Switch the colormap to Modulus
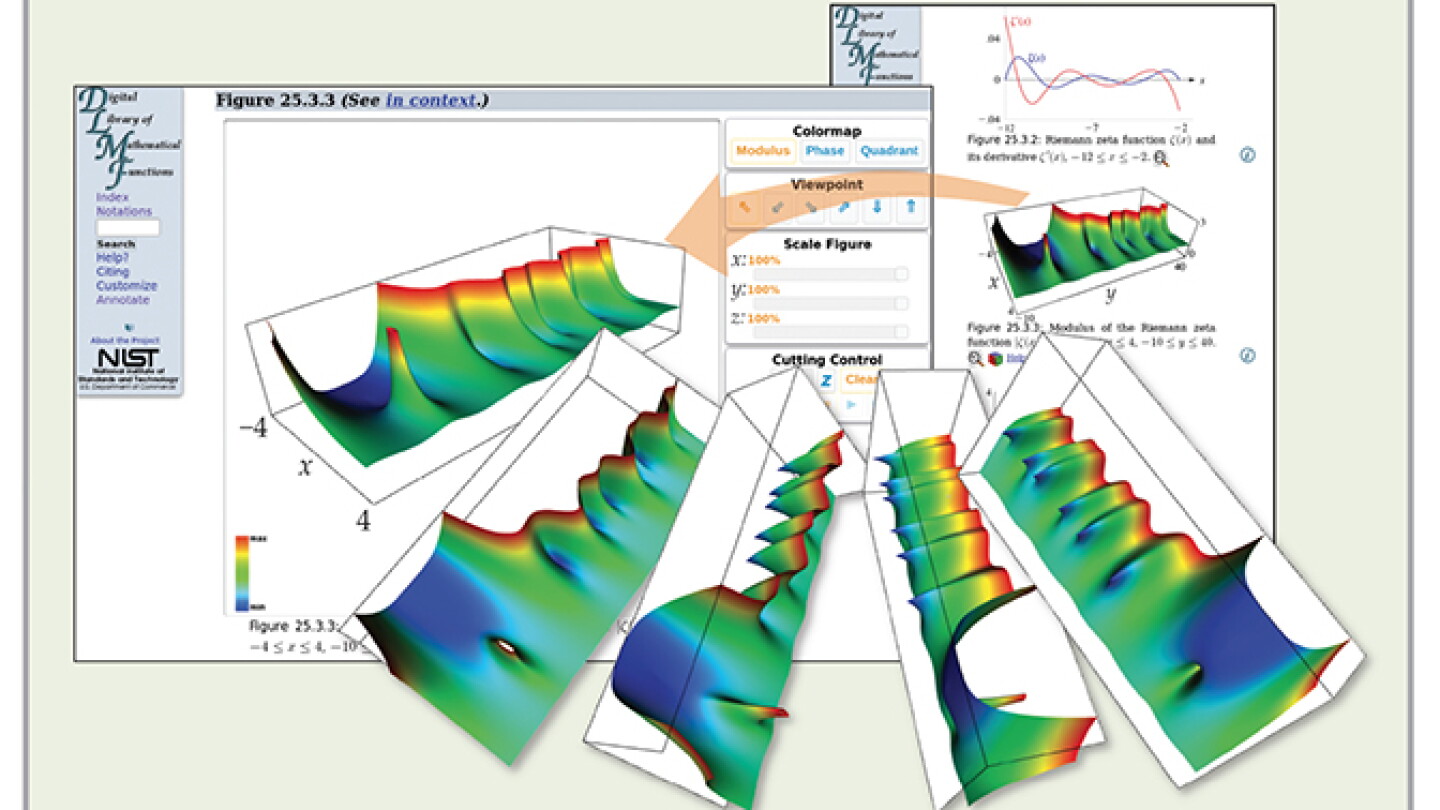Screen dimensions: 1440x810 (x=762, y=151)
